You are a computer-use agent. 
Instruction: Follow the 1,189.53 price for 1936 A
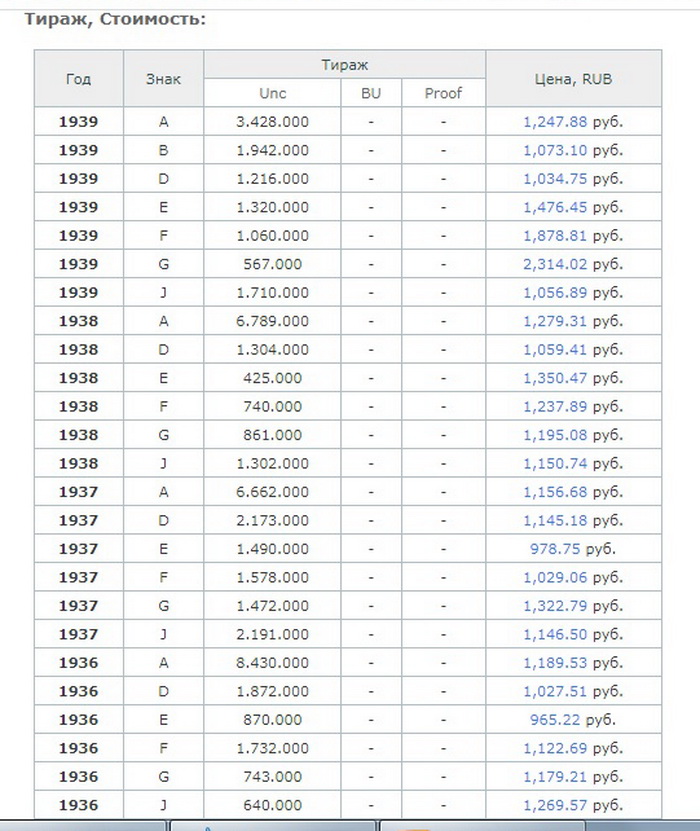(555, 662)
